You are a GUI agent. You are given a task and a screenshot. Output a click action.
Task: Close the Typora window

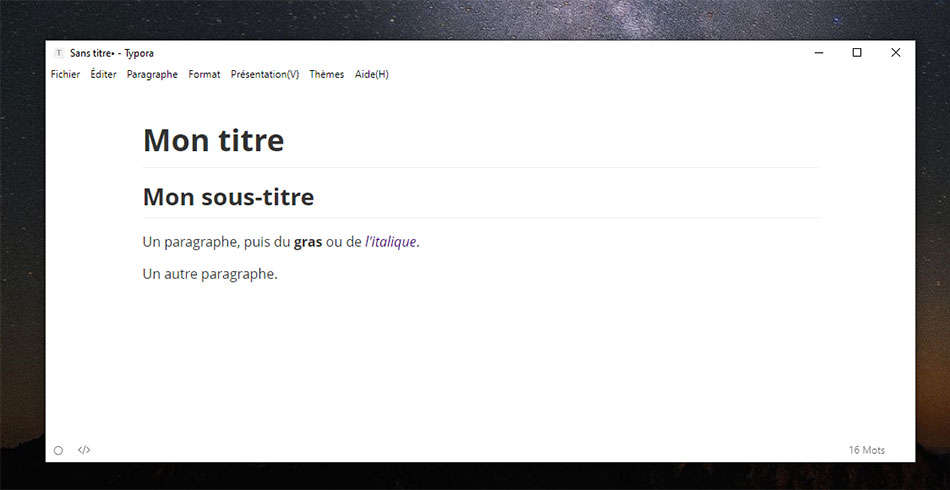[x=895, y=53]
